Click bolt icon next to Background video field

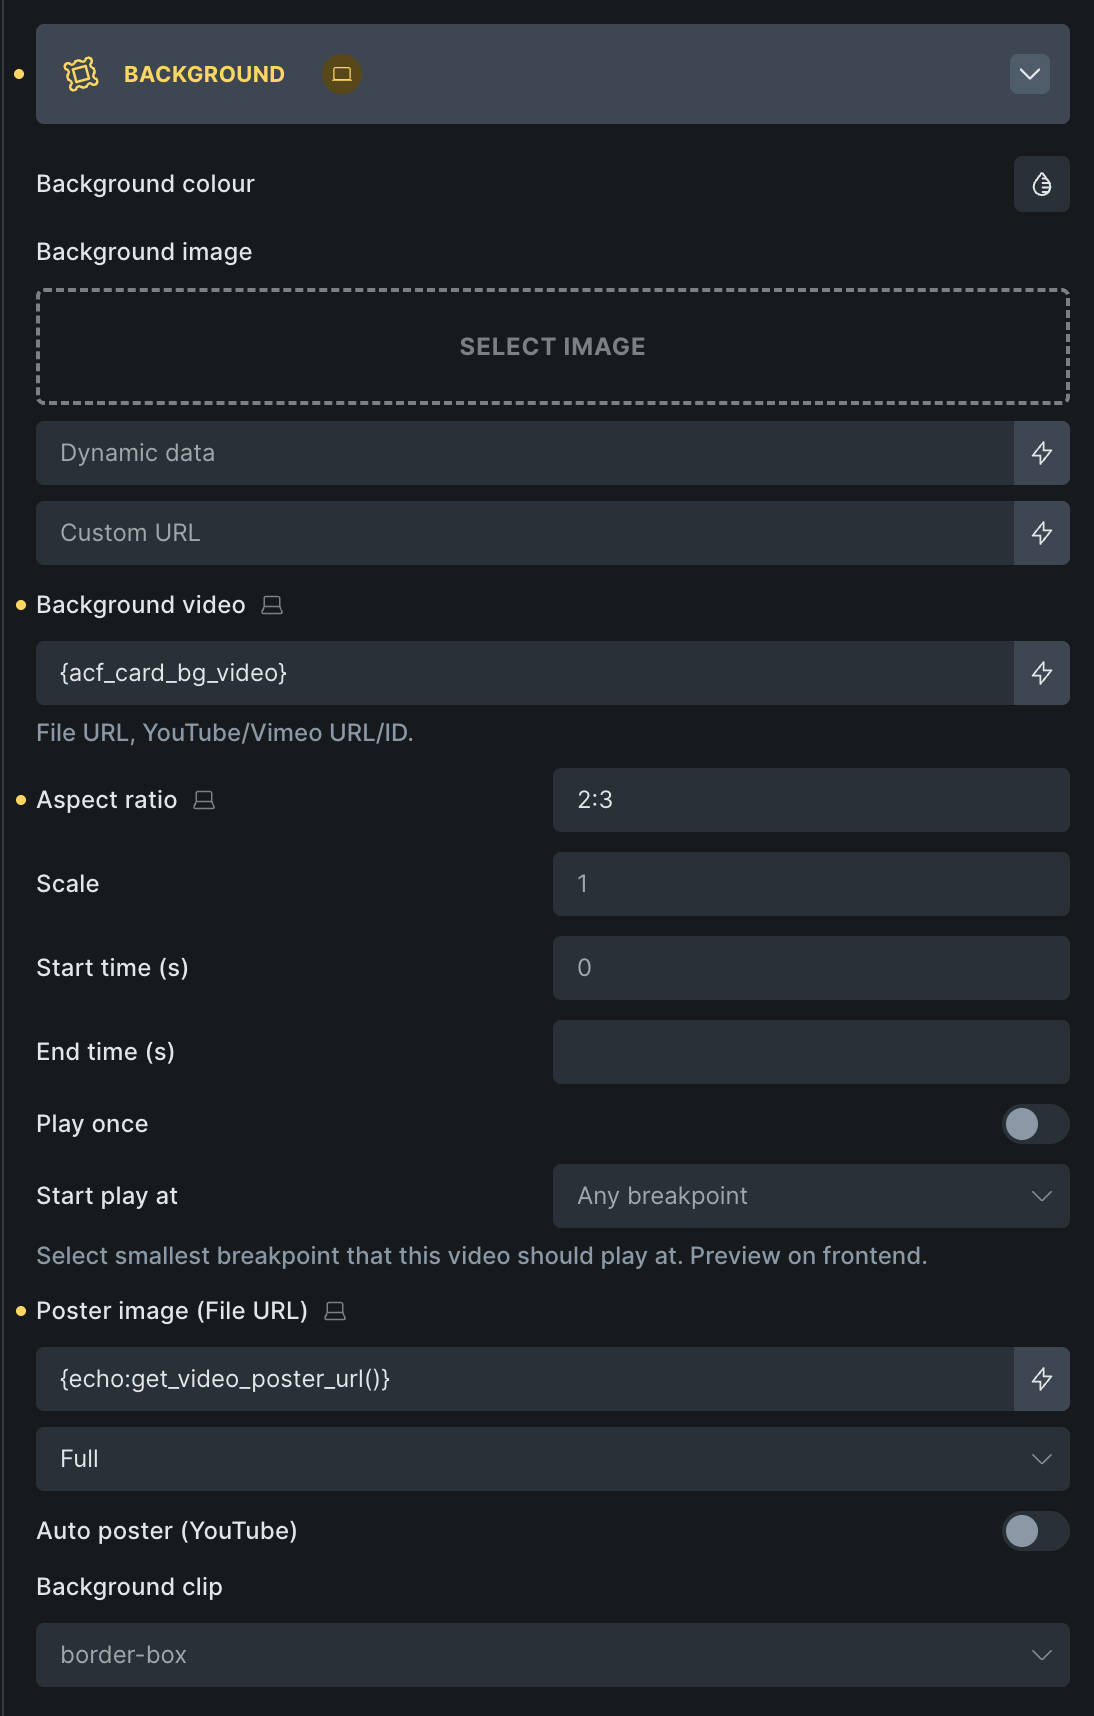pos(1041,673)
